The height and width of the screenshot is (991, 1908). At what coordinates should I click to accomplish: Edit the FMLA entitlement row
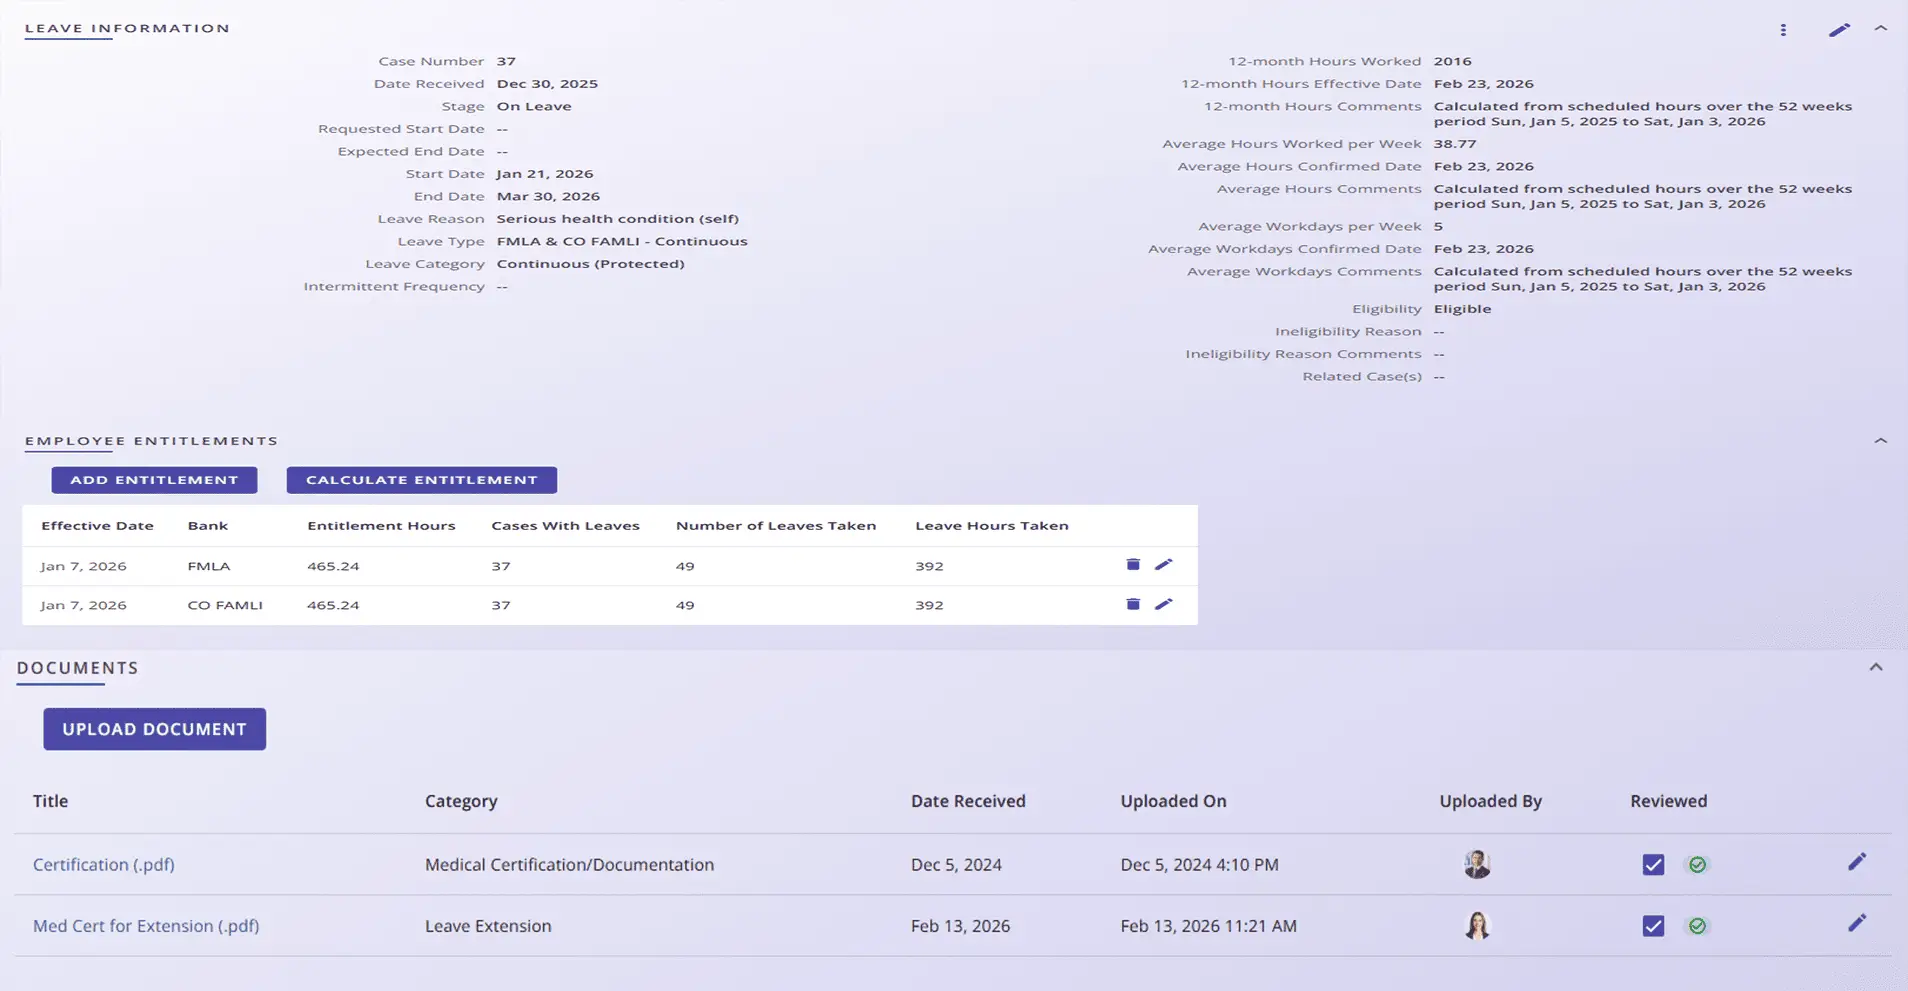click(1163, 565)
